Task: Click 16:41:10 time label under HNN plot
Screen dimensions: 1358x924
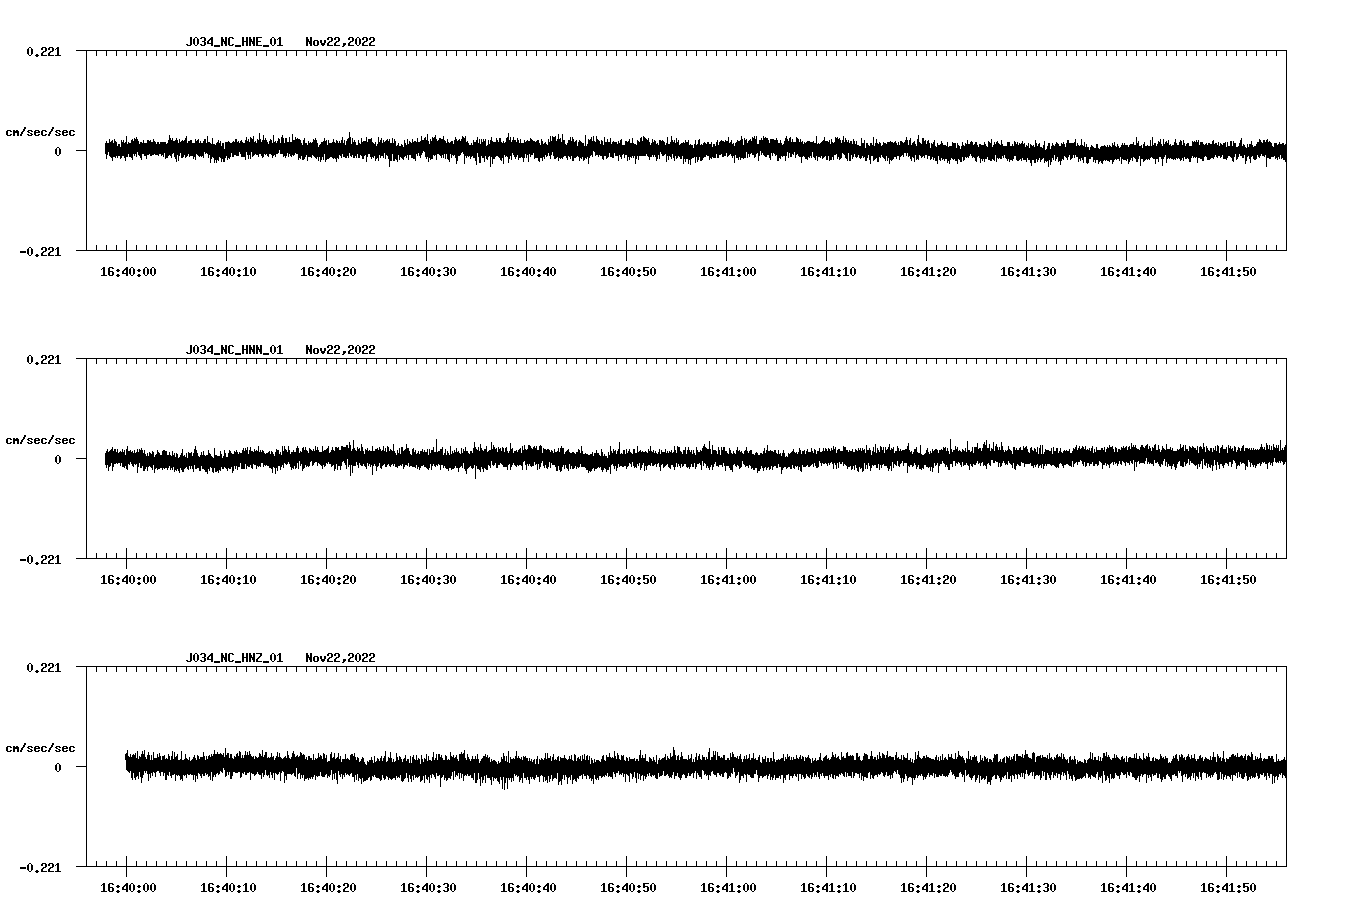Action: pyautogui.click(x=828, y=580)
